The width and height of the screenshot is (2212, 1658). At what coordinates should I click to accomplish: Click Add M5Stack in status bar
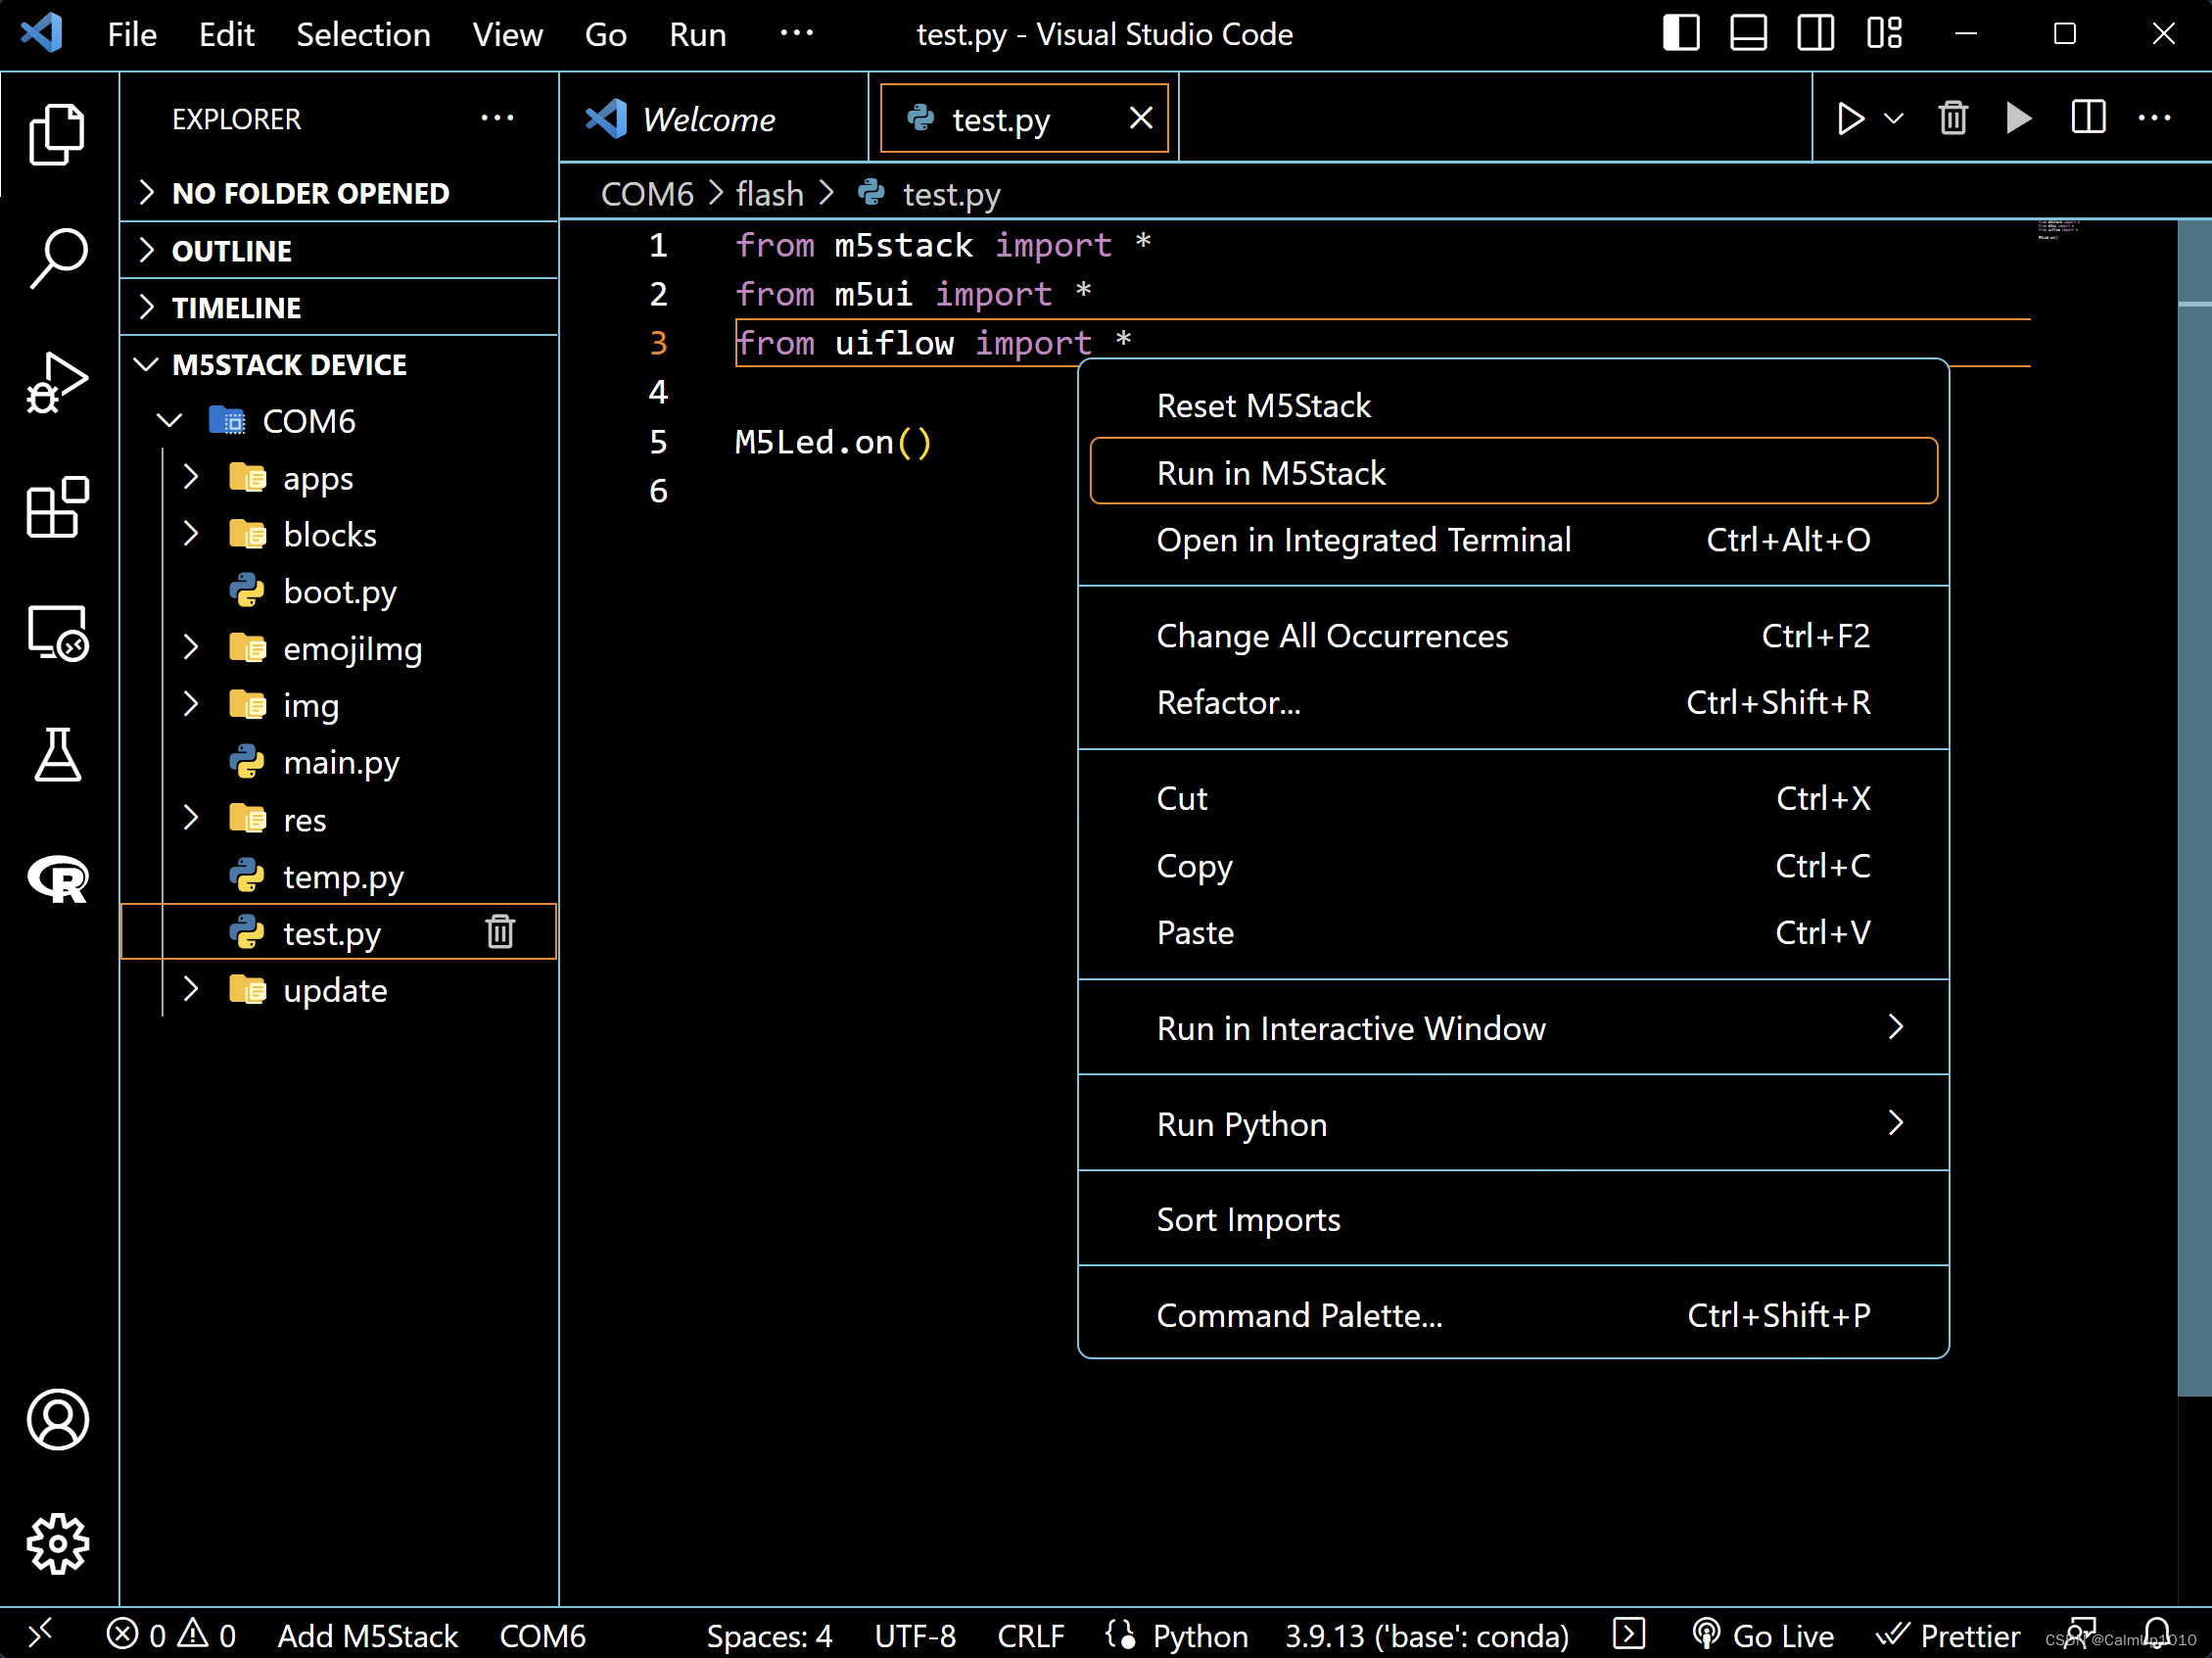coord(367,1635)
